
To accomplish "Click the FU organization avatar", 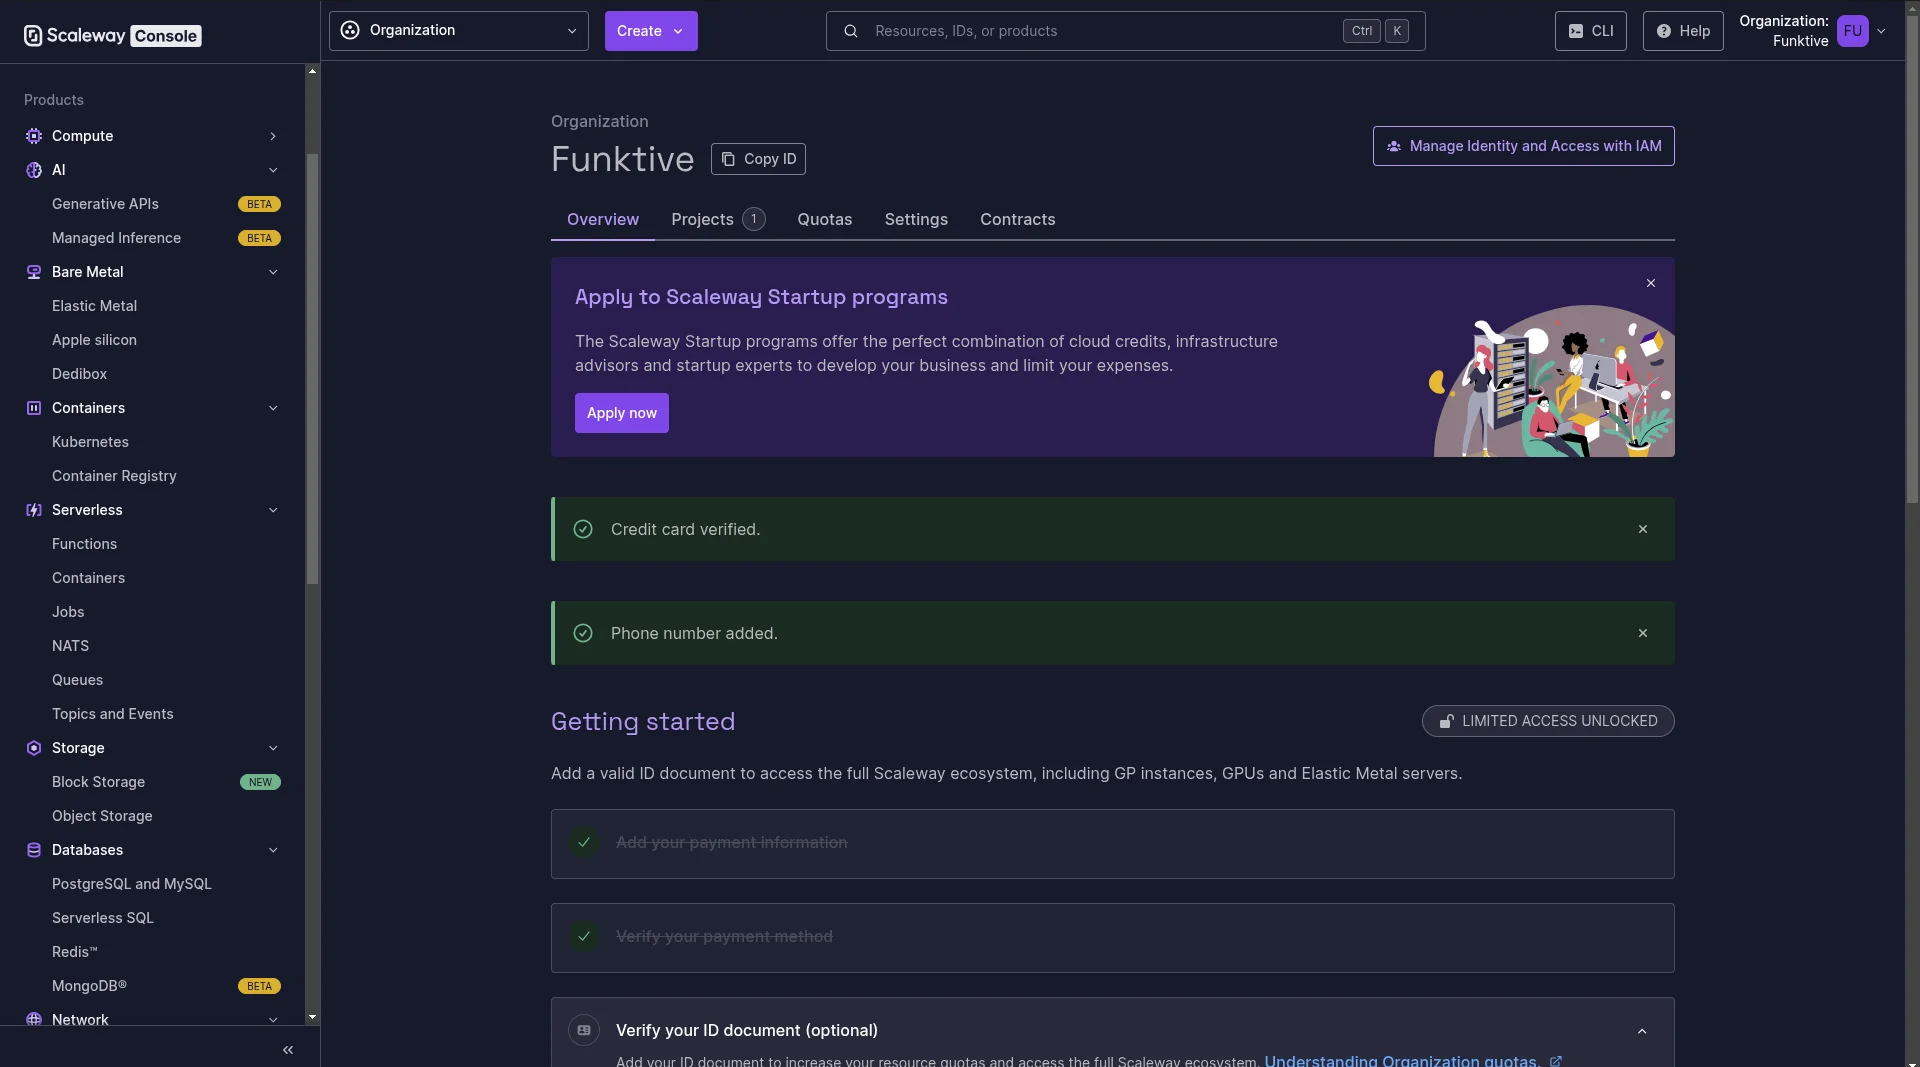I will pyautogui.click(x=1853, y=31).
